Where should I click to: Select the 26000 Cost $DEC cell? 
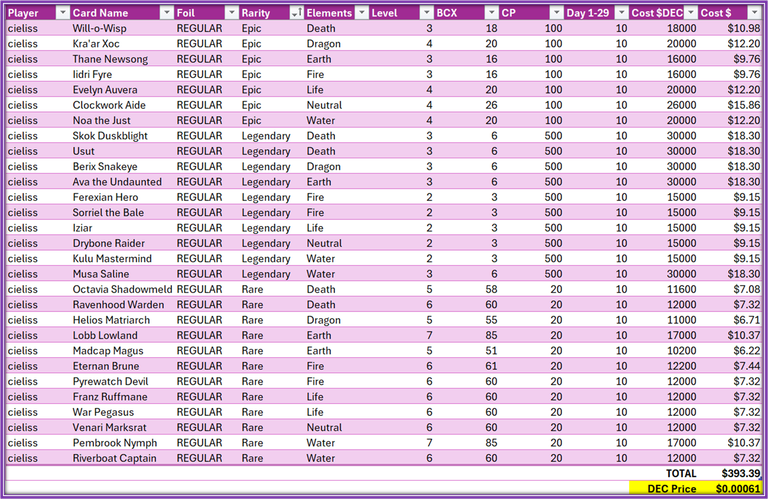point(664,105)
